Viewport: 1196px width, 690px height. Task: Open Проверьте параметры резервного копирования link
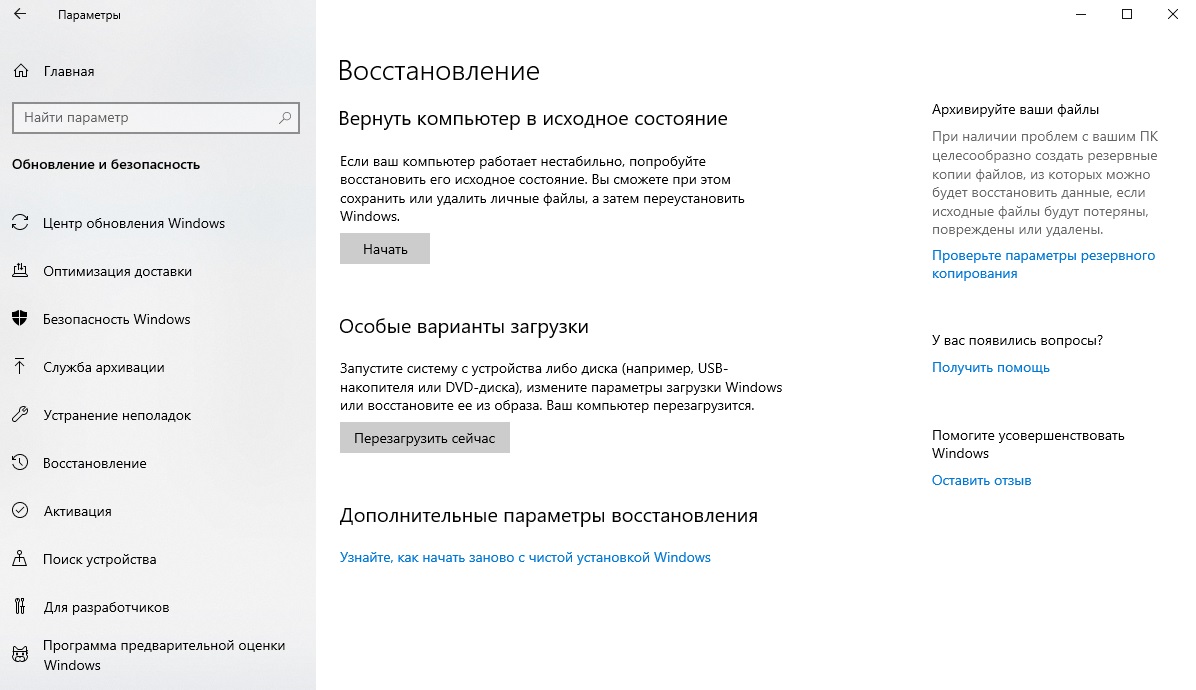click(1043, 265)
